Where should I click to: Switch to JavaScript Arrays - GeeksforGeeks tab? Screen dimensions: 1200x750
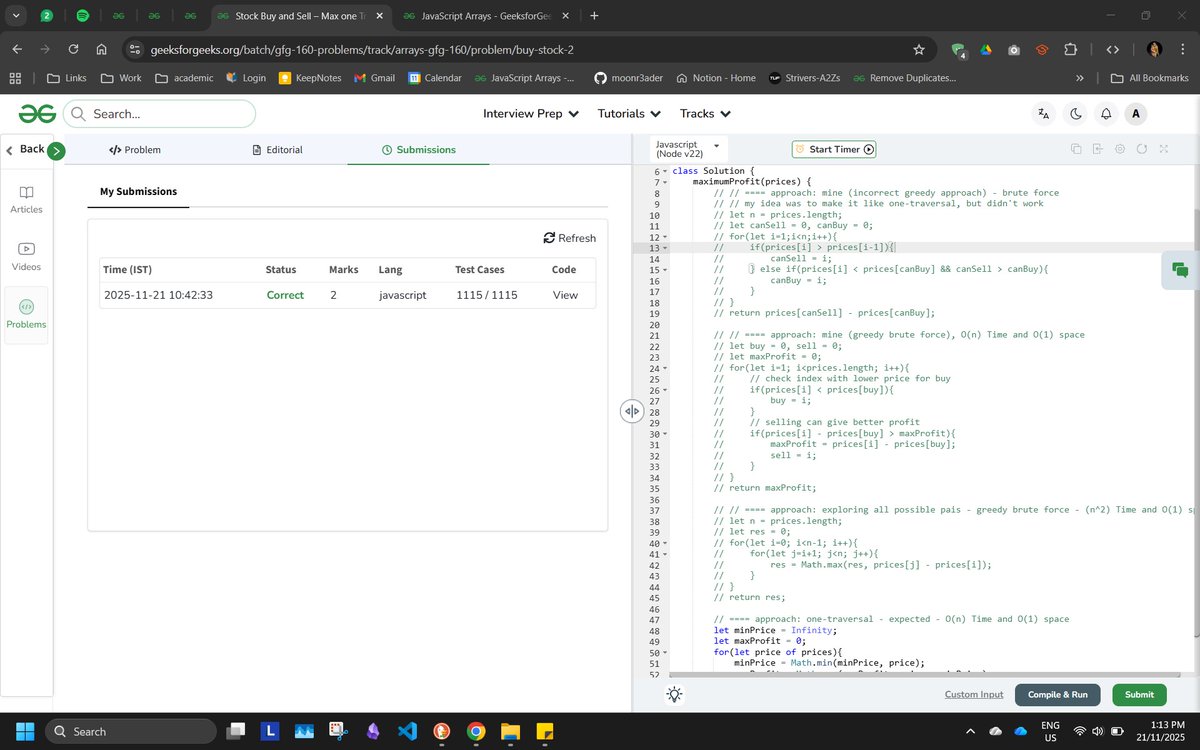485,16
